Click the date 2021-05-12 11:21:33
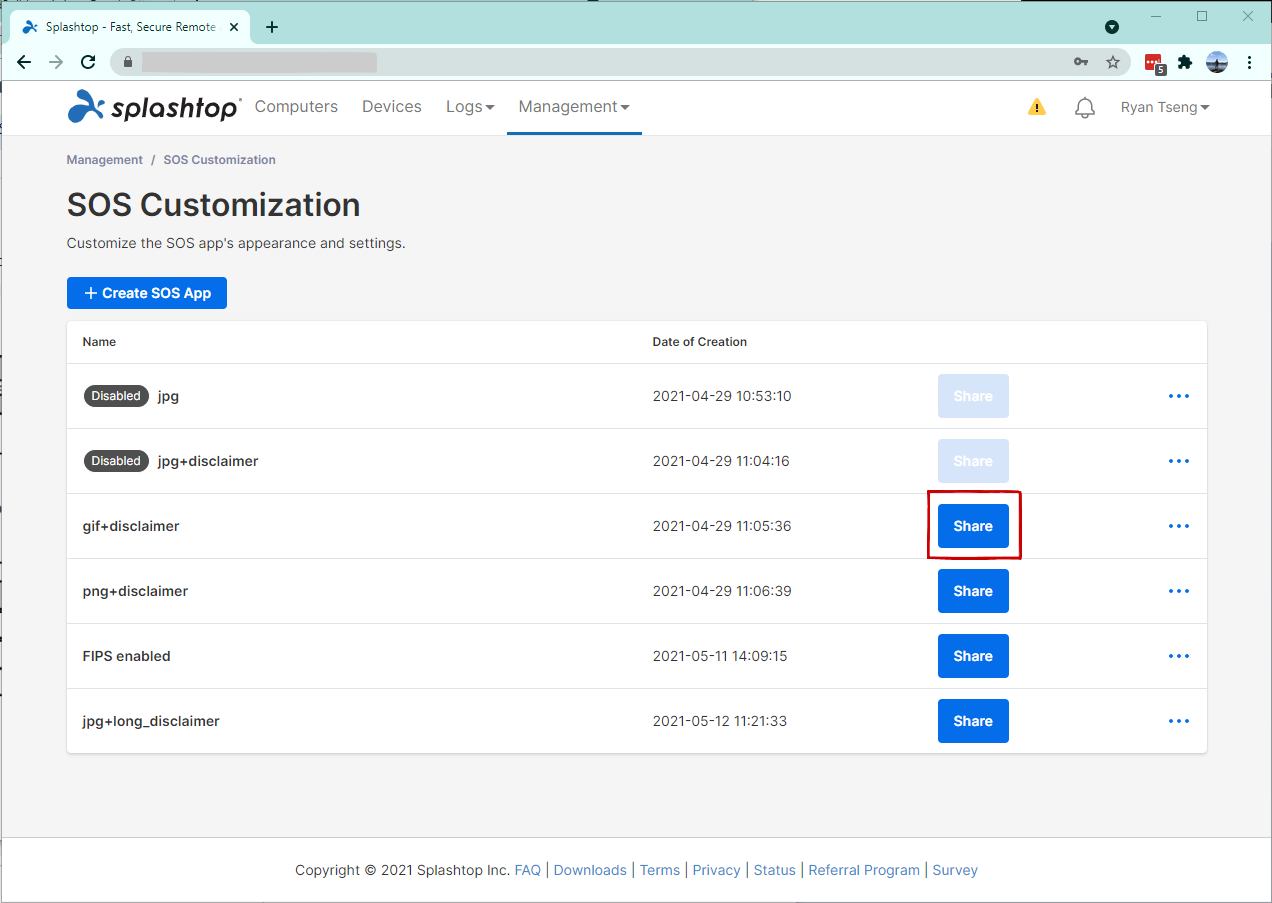 720,721
